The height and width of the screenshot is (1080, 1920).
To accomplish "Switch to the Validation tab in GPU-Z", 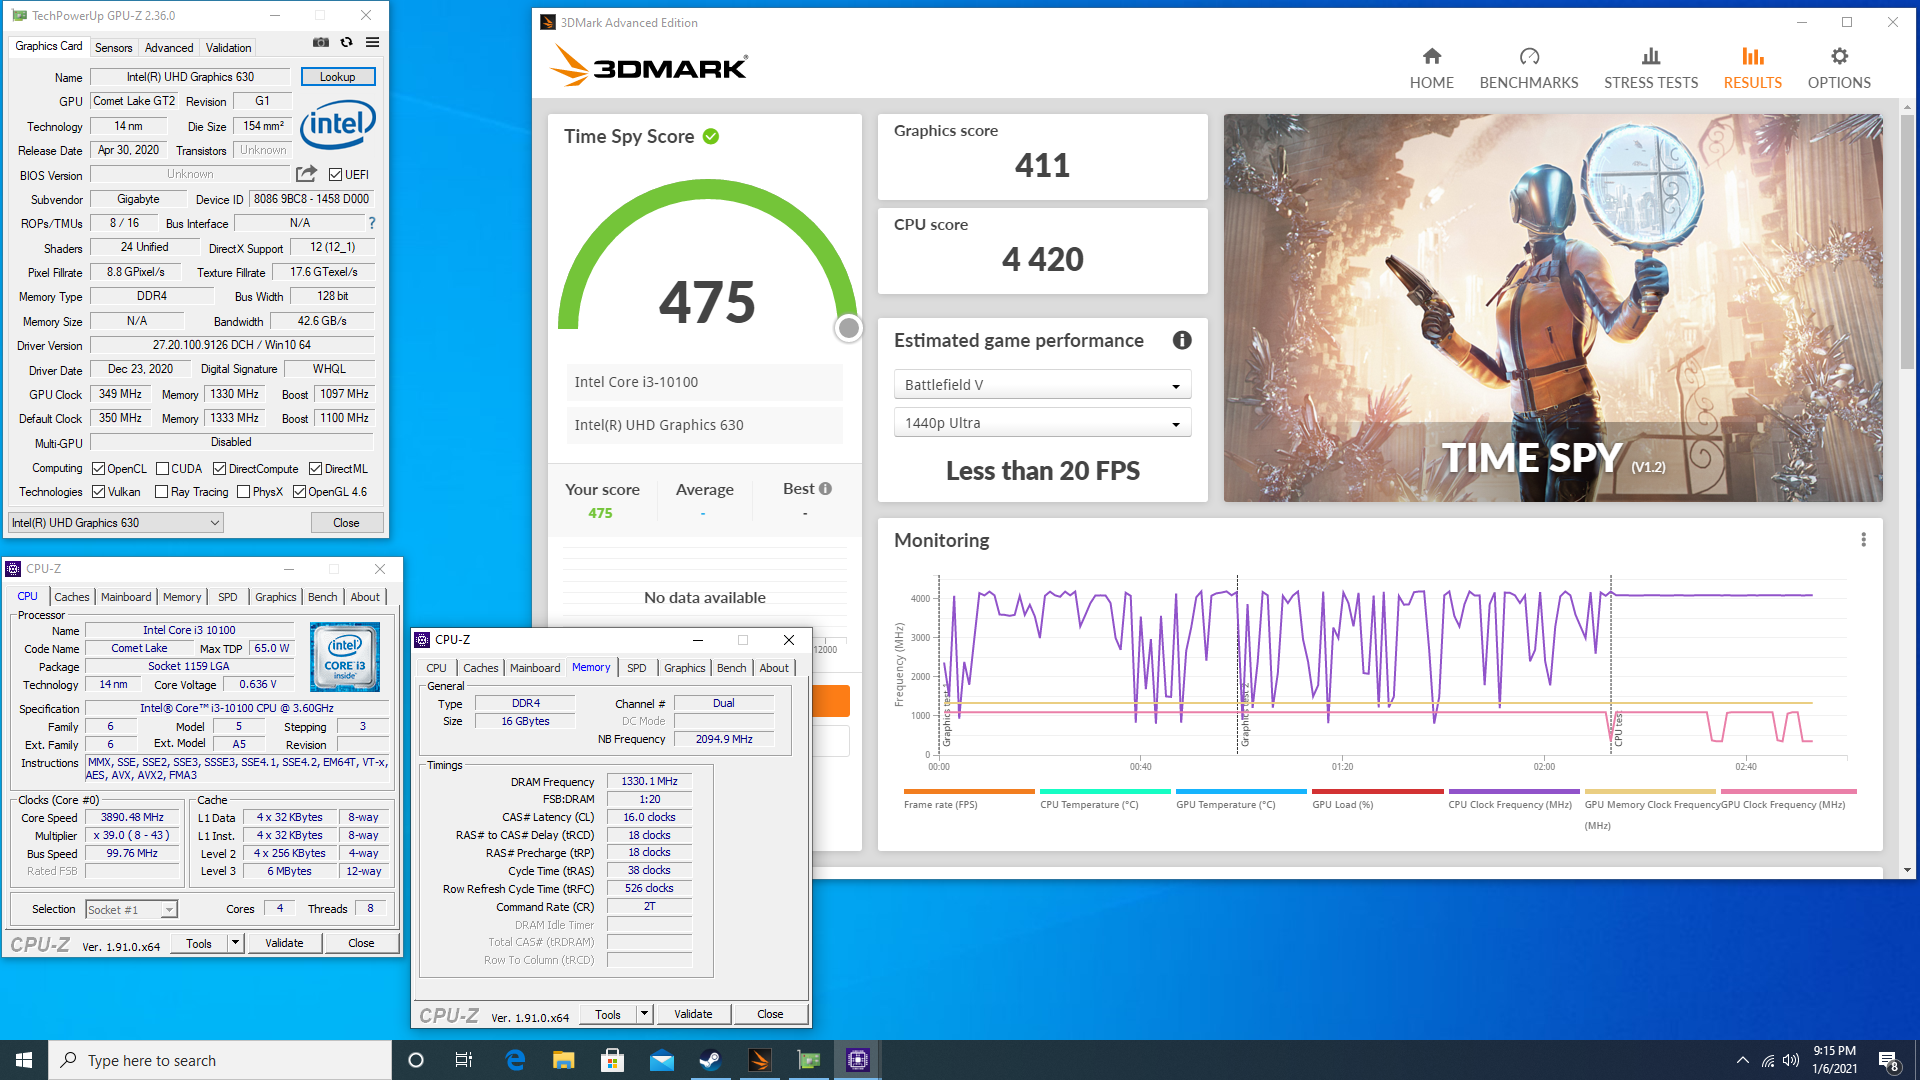I will [229, 47].
